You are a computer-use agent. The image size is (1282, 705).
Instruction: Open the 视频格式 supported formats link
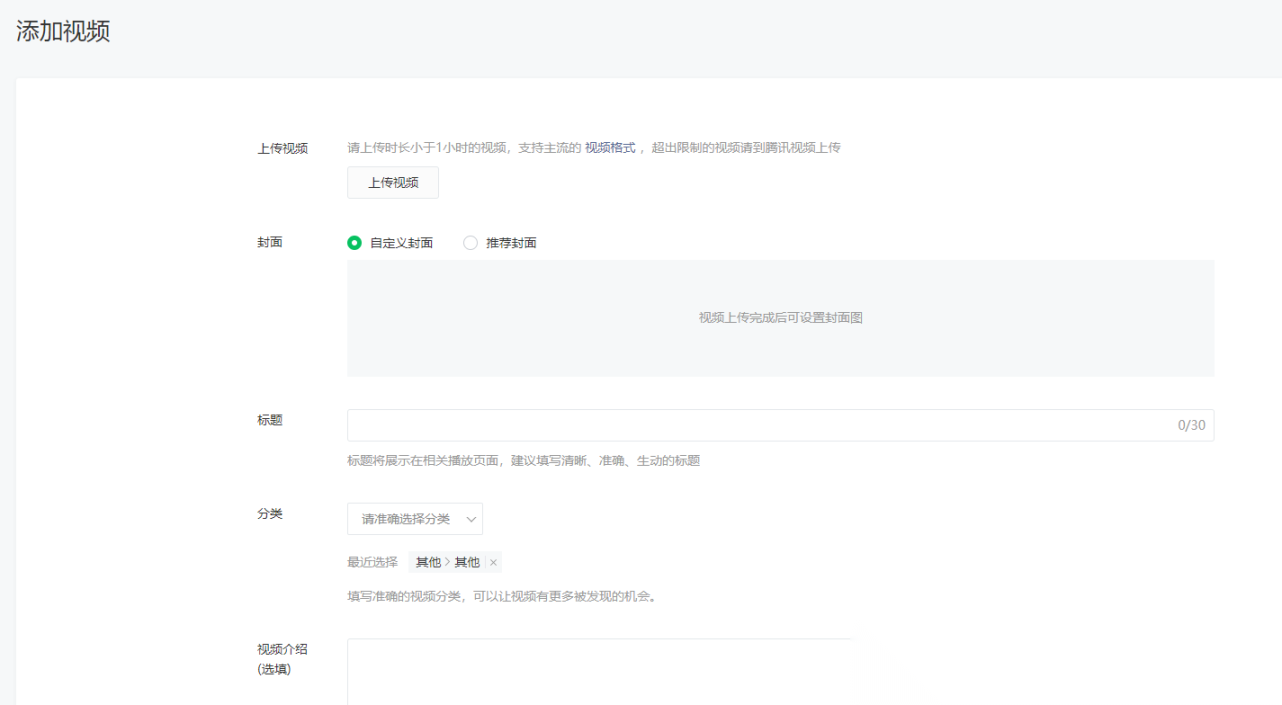(x=609, y=148)
